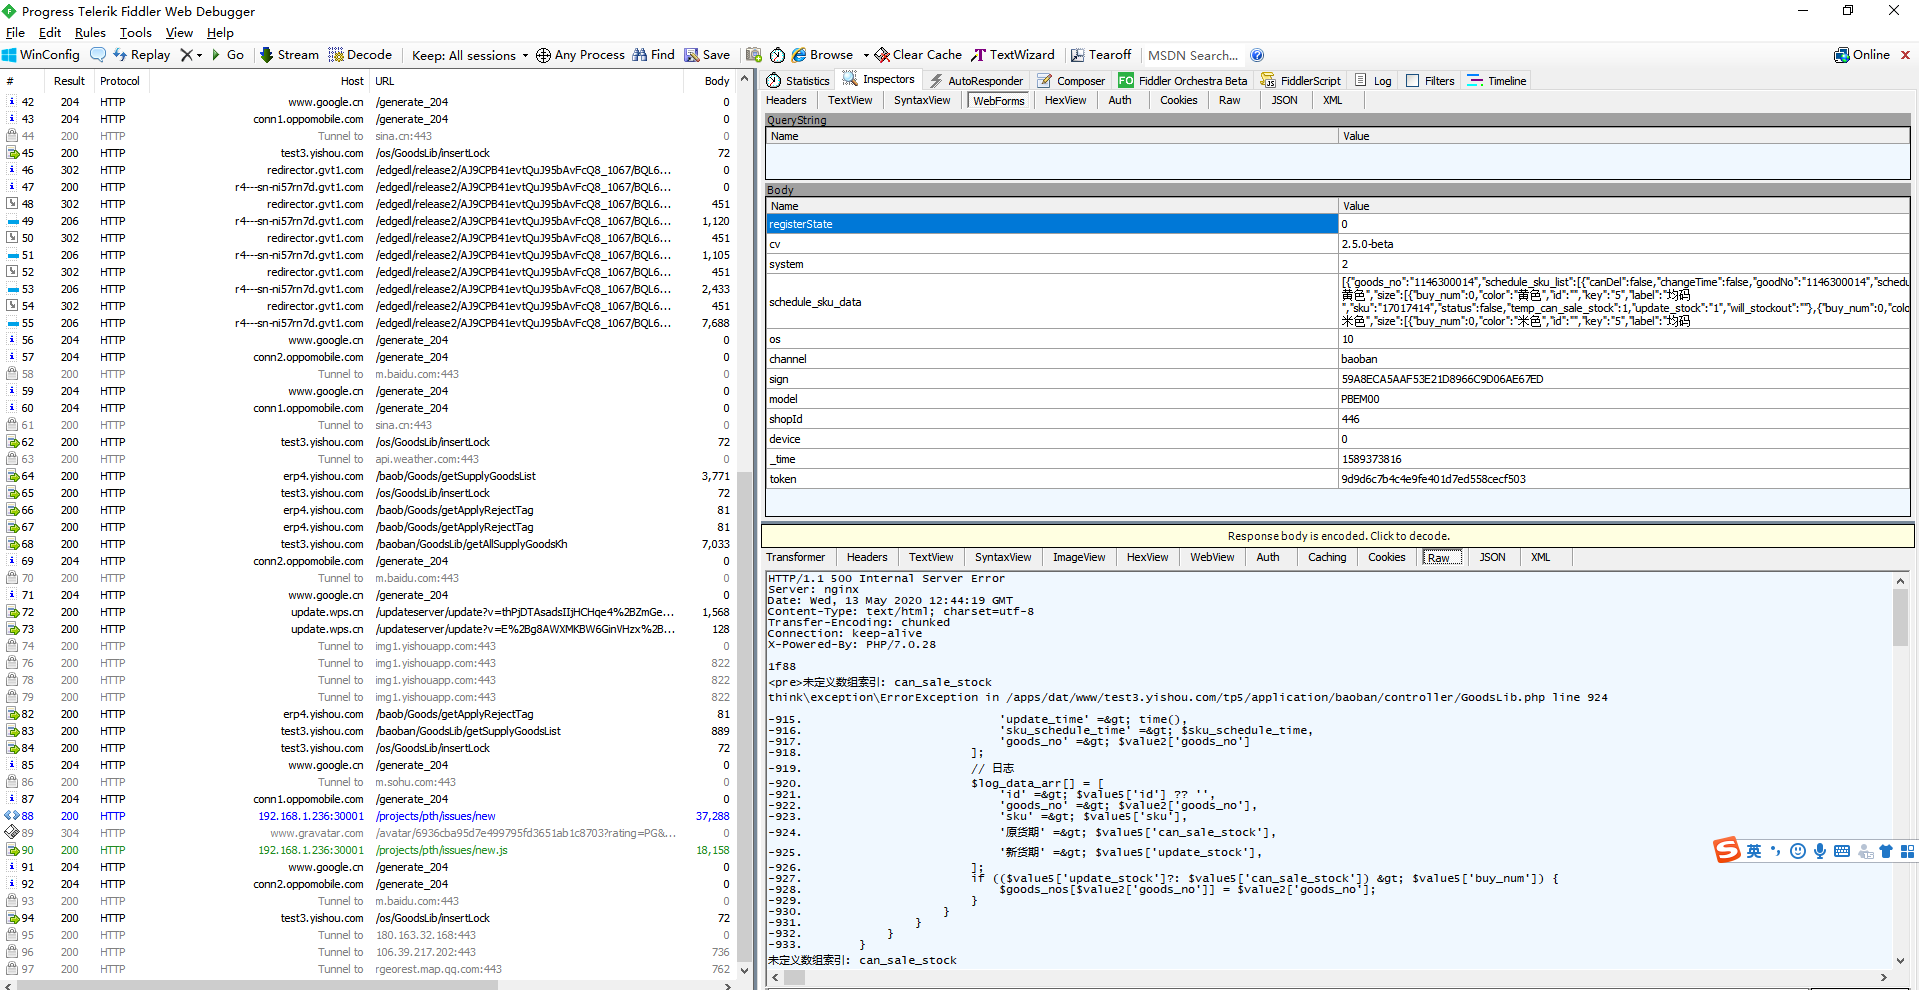
Task: Select request JSON inspector tab
Action: [1284, 100]
